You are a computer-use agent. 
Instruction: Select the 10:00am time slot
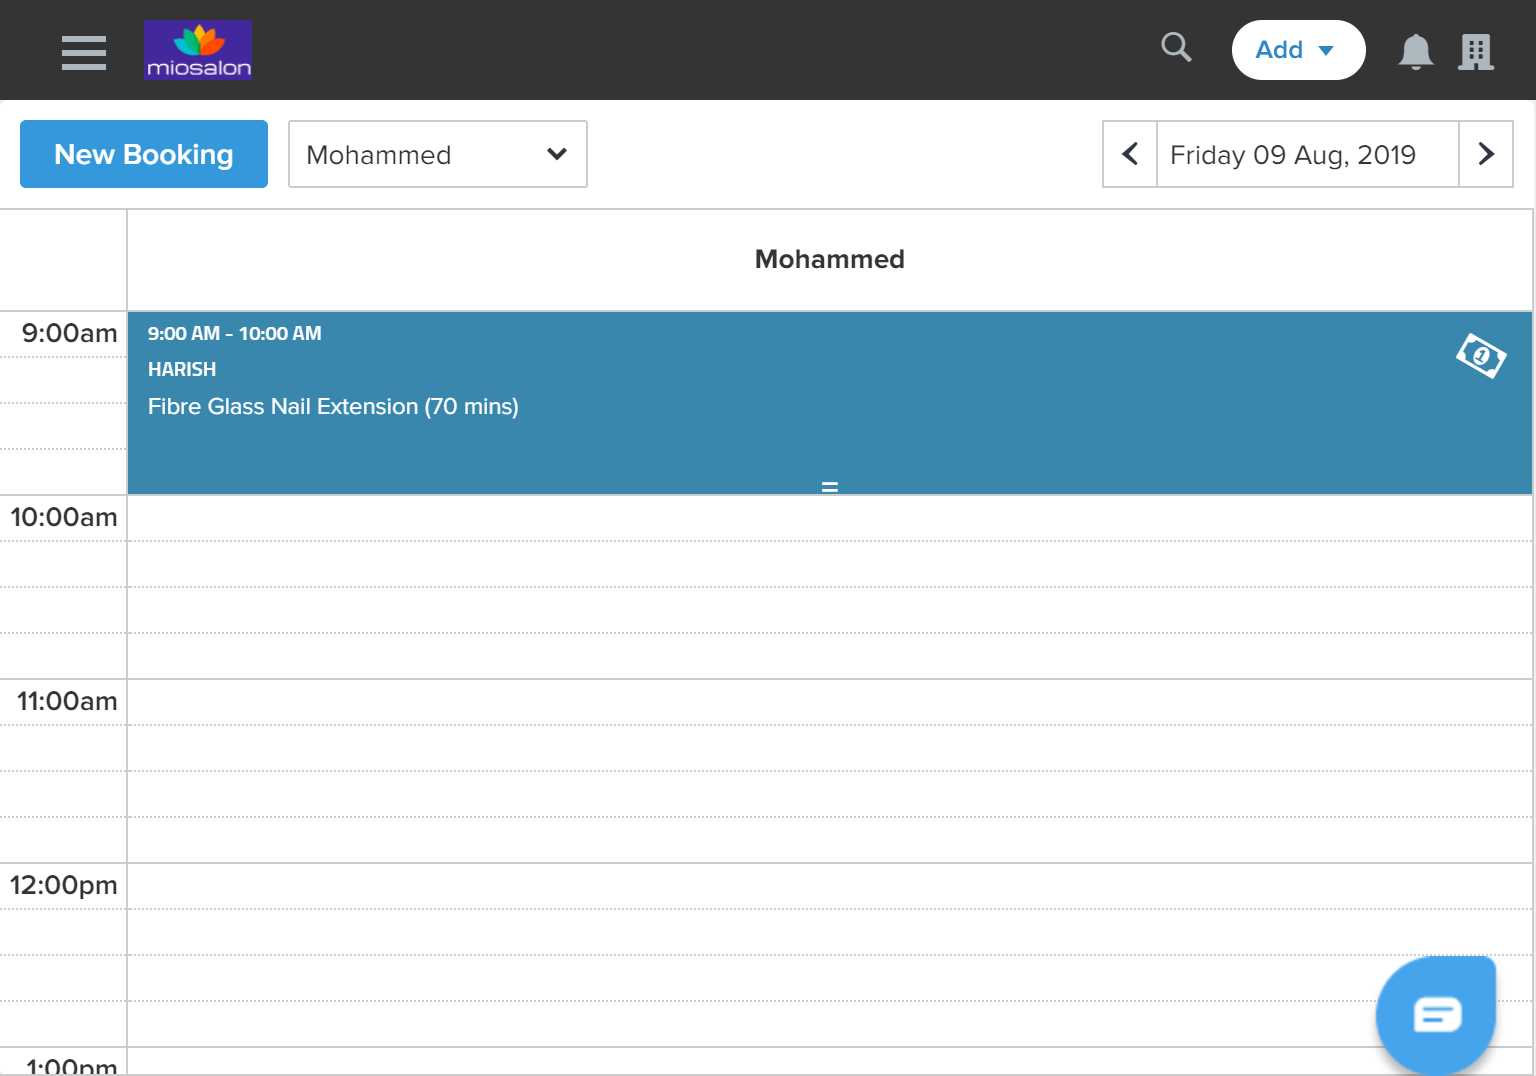coord(830,518)
